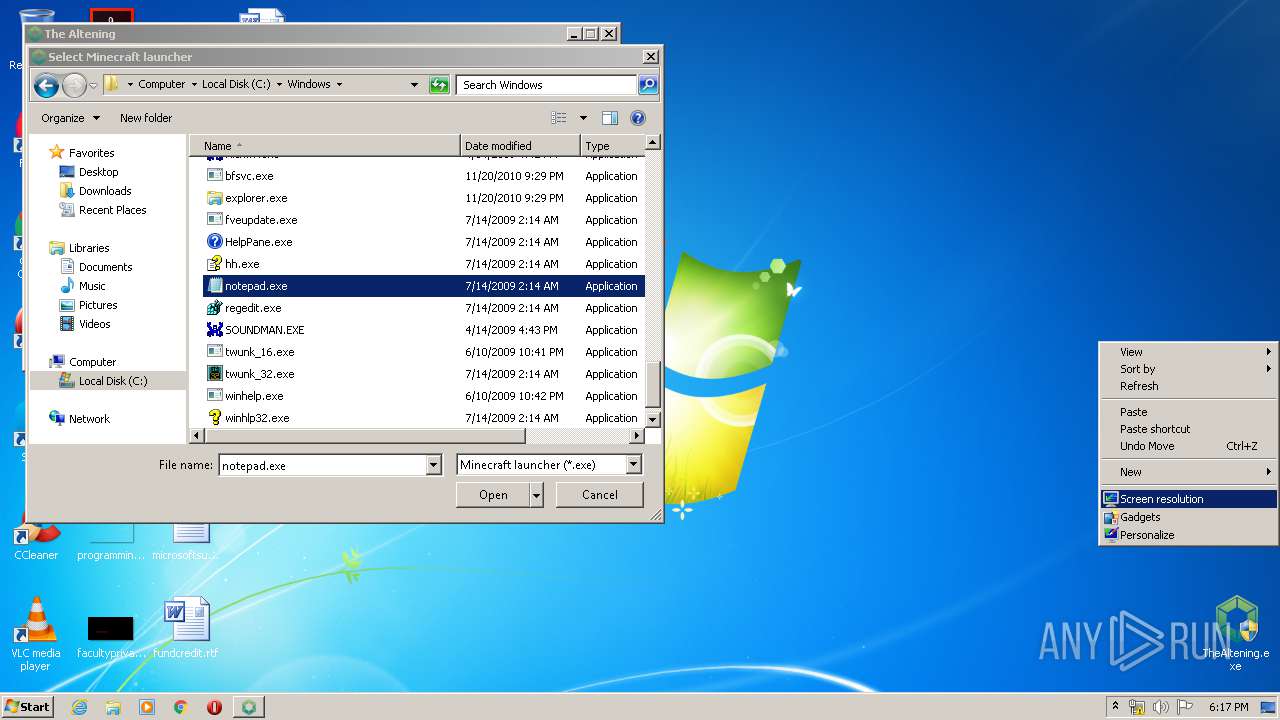The height and width of the screenshot is (720, 1280).
Task: Open Windows Explorer from the taskbar
Action: (113, 707)
